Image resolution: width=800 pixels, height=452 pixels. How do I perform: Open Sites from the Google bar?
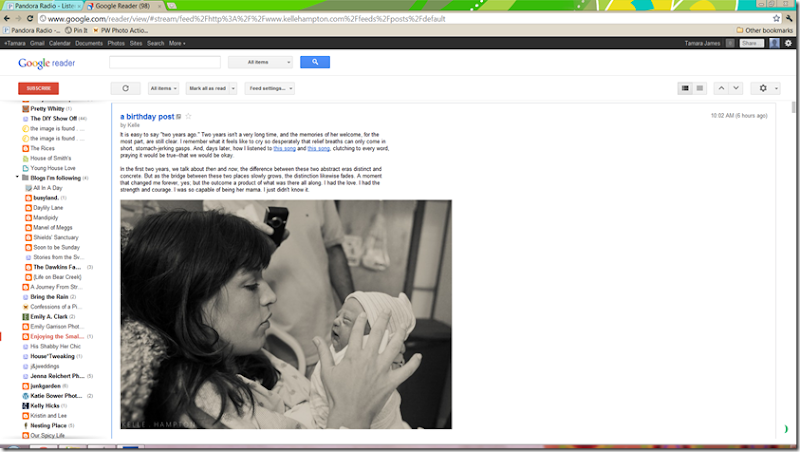pos(136,43)
